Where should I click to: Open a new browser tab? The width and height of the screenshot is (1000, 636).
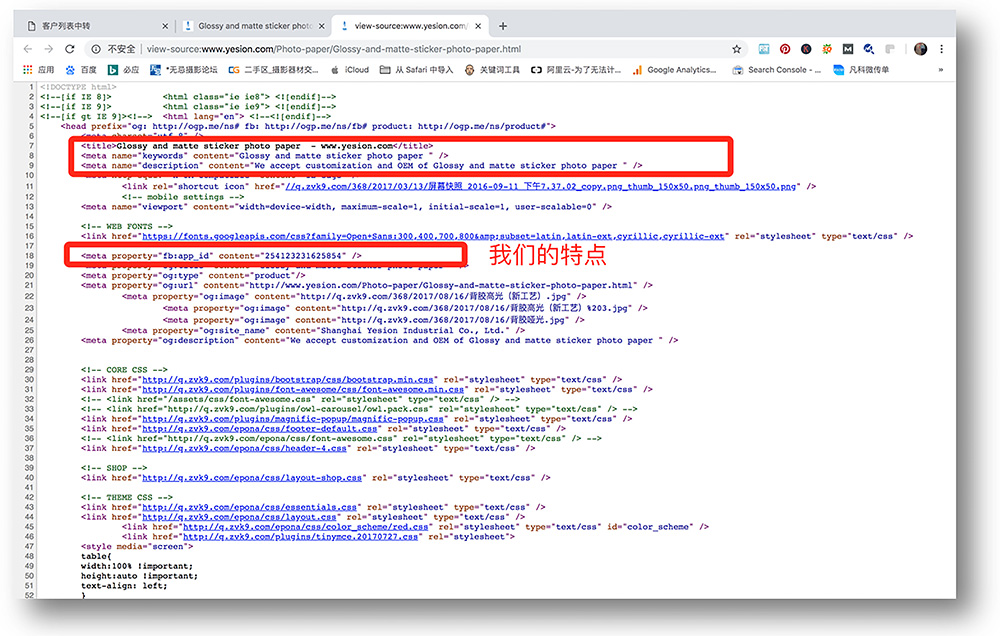coord(503,26)
